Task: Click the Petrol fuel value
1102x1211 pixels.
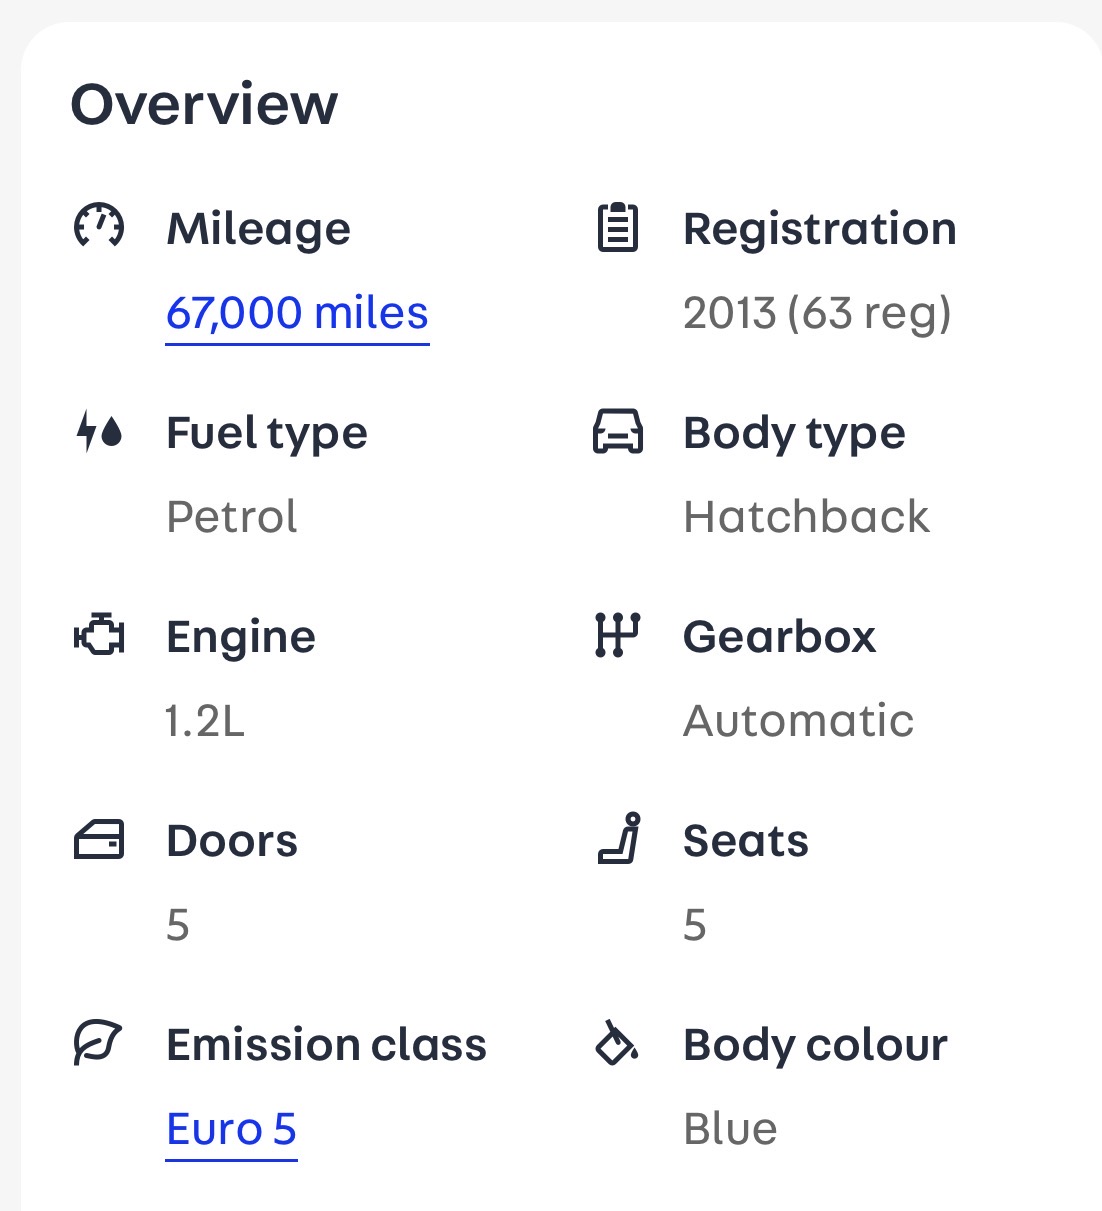Action: coord(232,517)
